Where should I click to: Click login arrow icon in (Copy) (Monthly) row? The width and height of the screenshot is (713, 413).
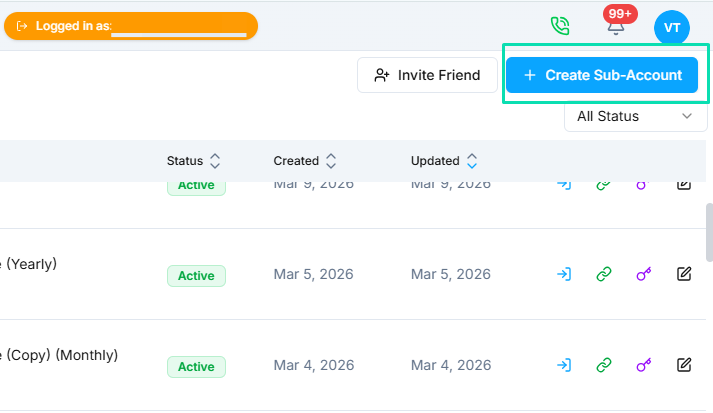[x=564, y=365]
